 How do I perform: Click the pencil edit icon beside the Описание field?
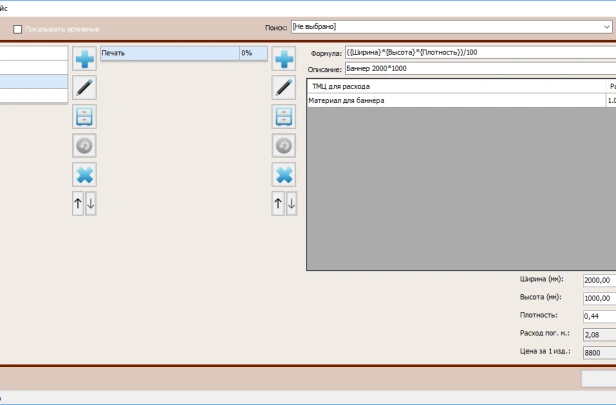coord(285,88)
